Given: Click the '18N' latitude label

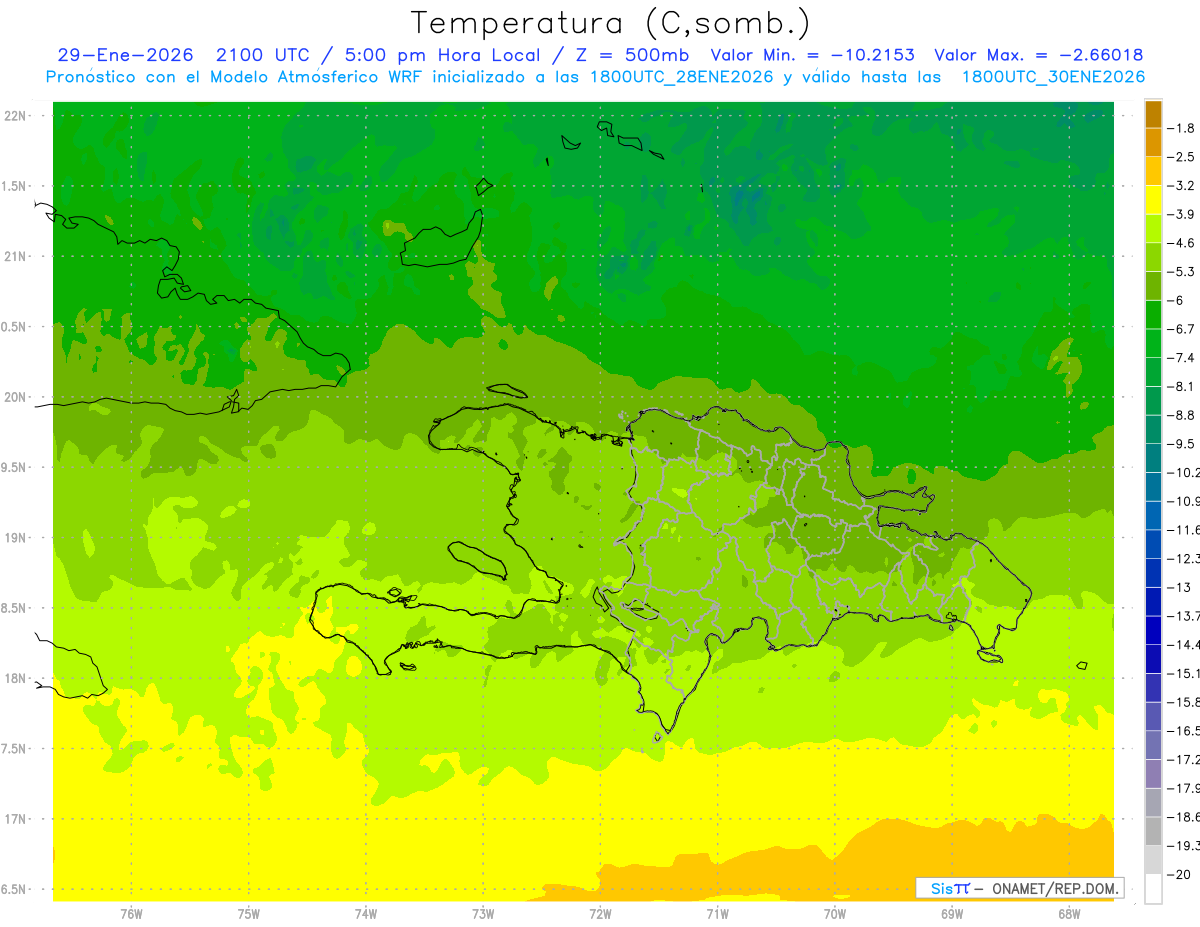Looking at the screenshot, I should tap(14, 679).
